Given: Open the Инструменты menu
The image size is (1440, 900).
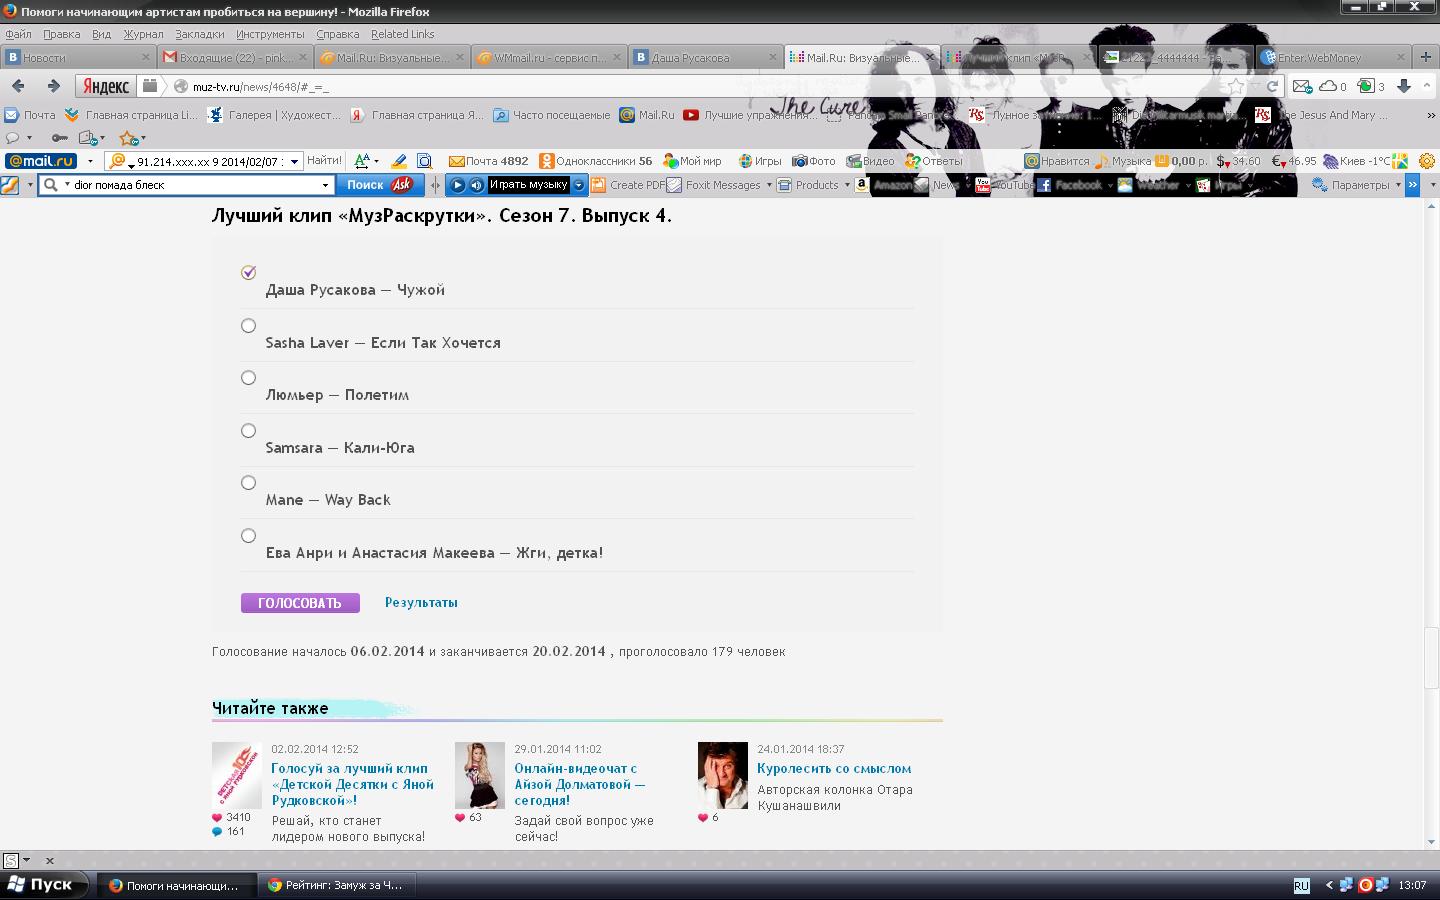Looking at the screenshot, I should point(270,34).
